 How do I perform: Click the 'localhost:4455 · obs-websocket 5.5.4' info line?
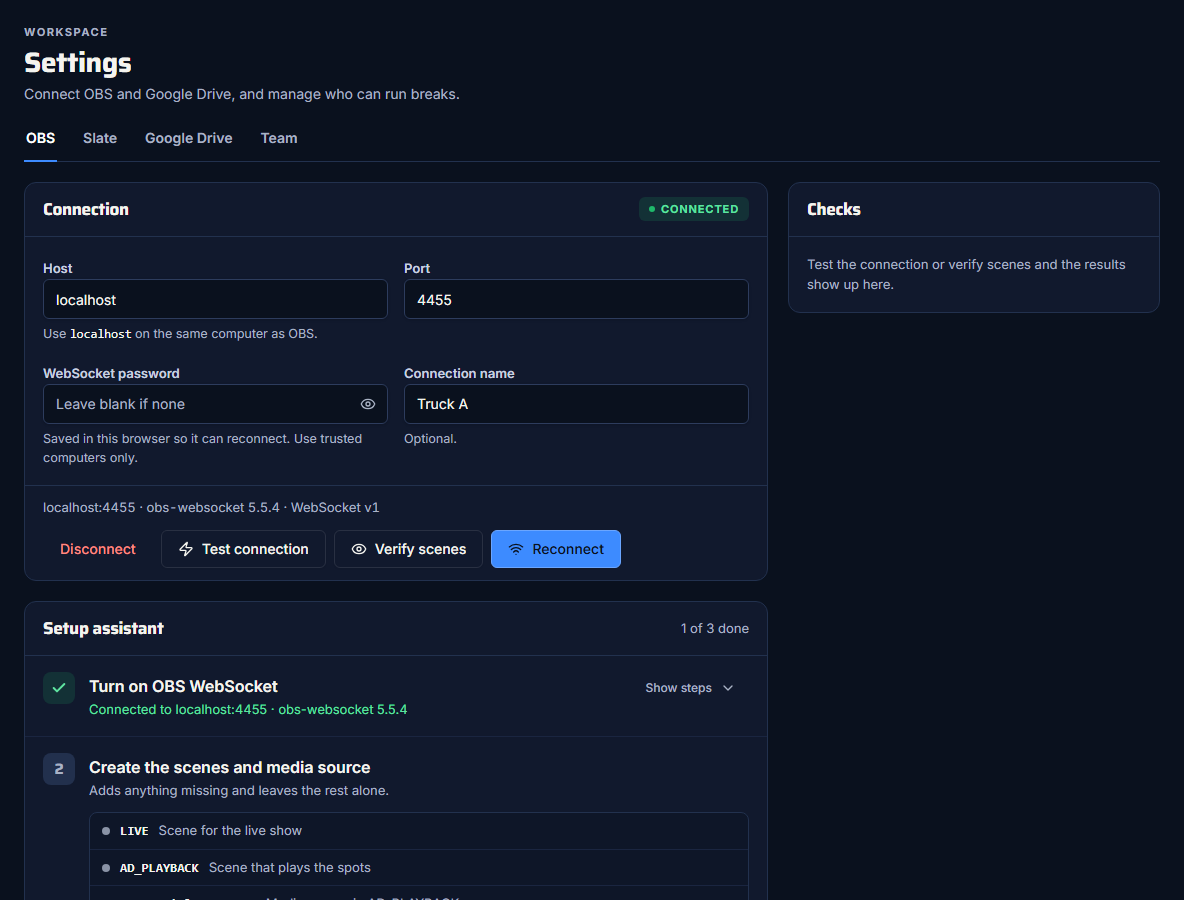pos(211,507)
